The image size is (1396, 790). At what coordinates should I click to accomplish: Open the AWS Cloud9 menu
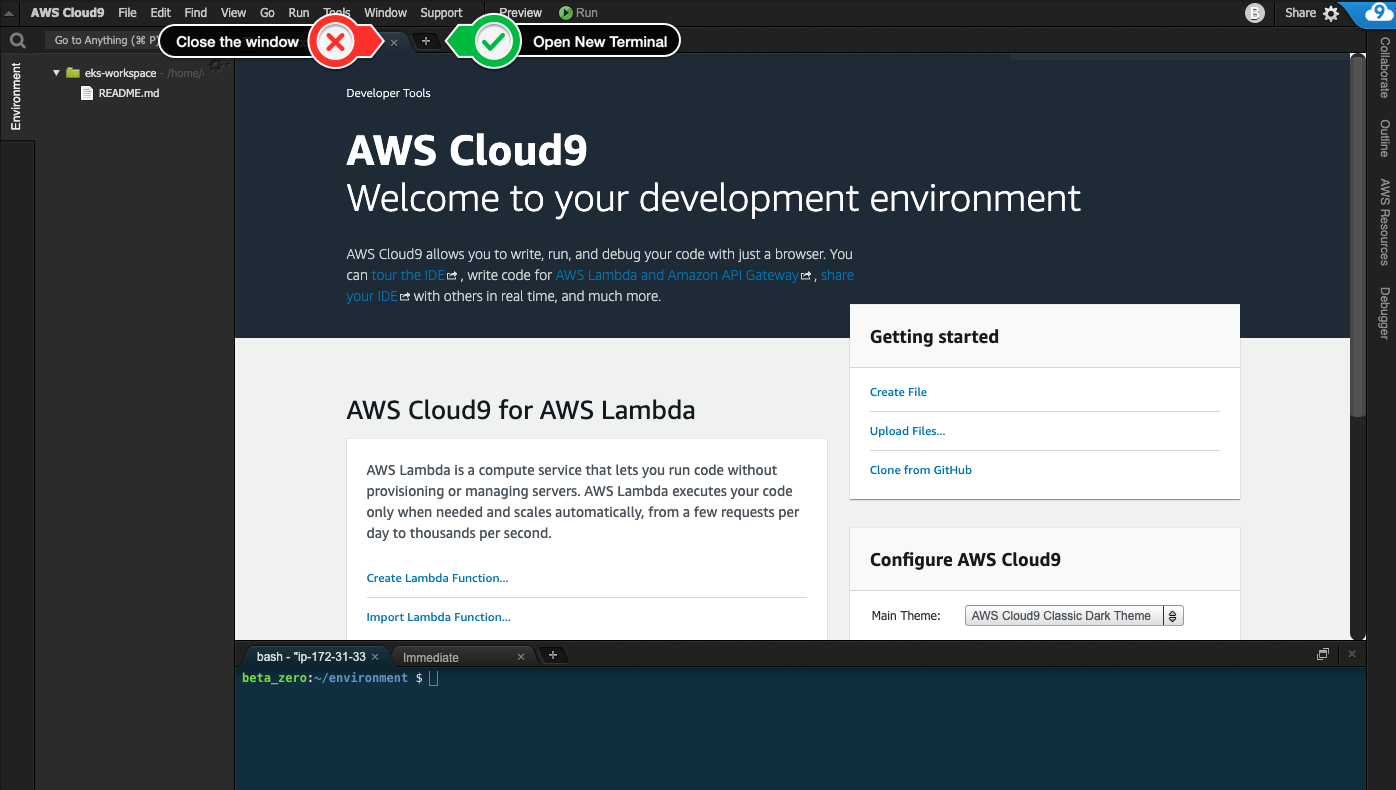point(67,13)
